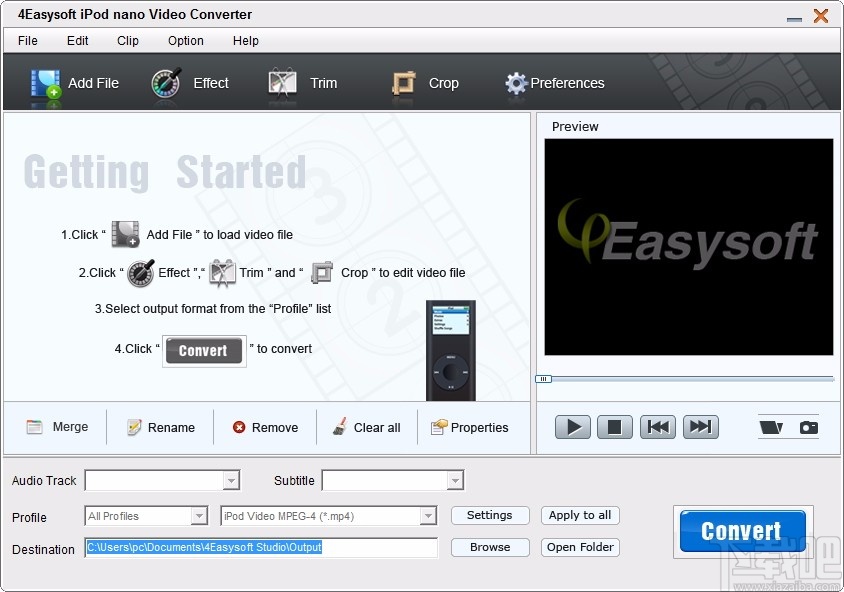Open the Clip menu
Viewport: 844px width, 592px height.
tap(127, 41)
